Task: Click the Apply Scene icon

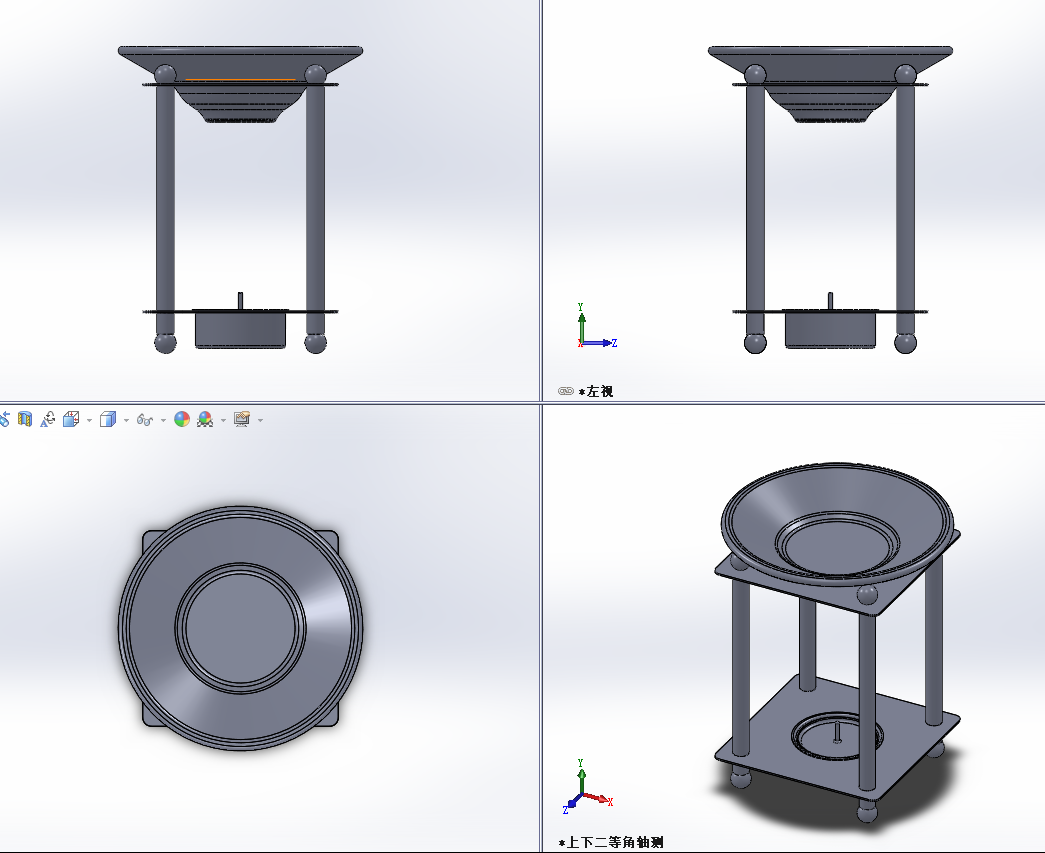Action: tap(205, 419)
